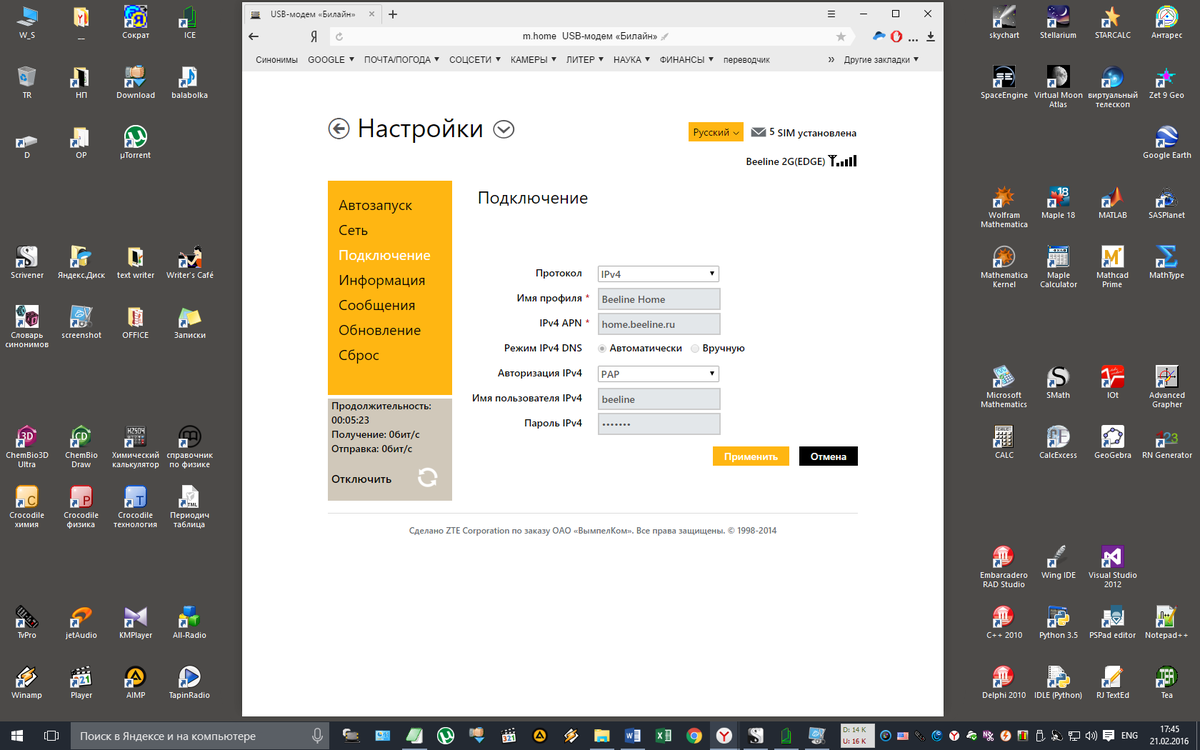Show more bookmarks with the » chevron

[831, 59]
